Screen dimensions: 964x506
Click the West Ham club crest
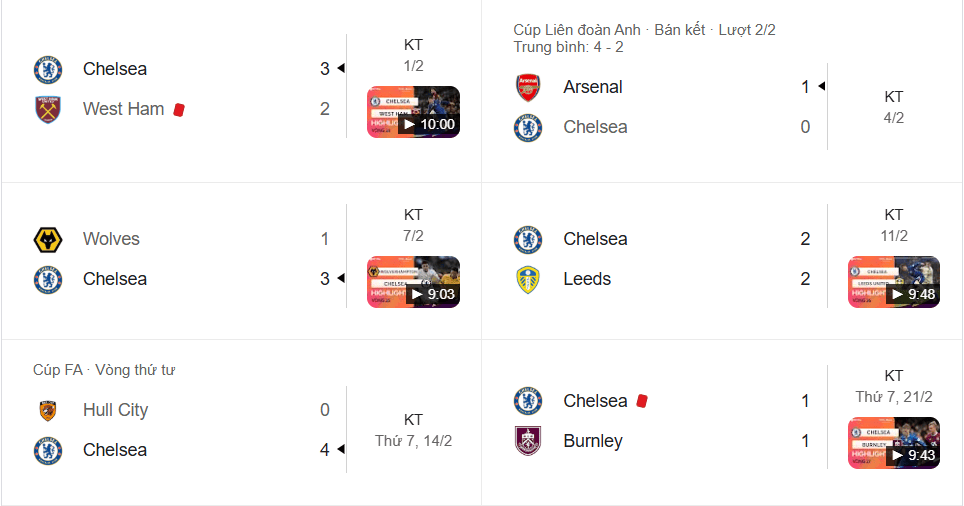click(x=47, y=109)
